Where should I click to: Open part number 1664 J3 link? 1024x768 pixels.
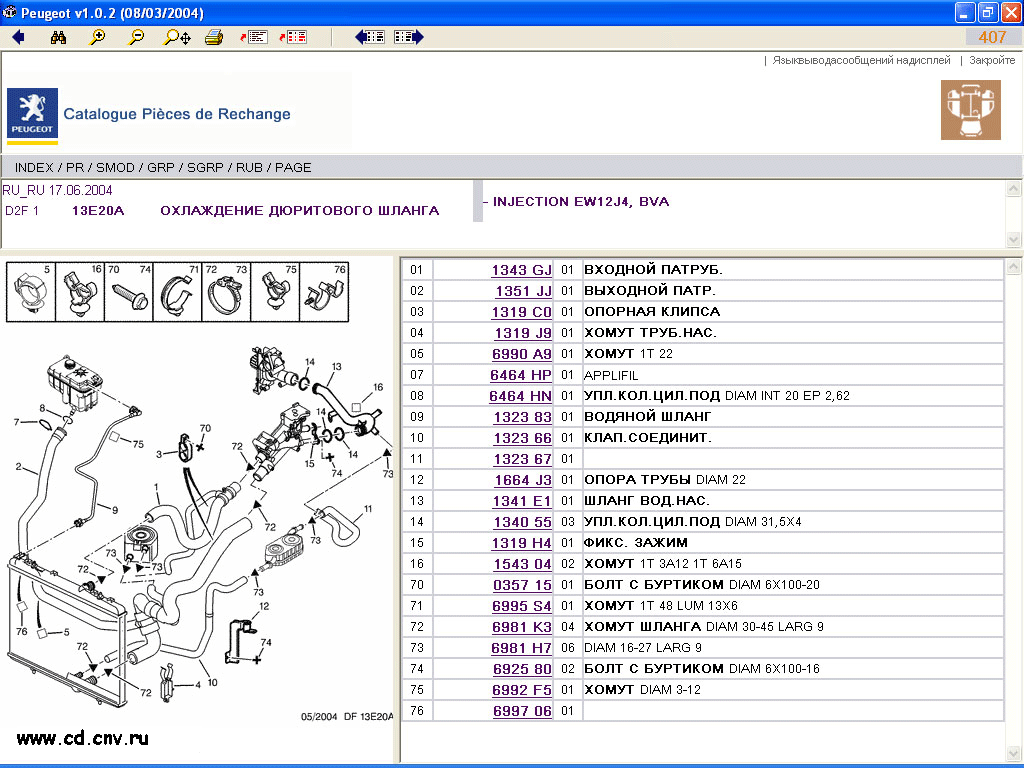tap(522, 480)
